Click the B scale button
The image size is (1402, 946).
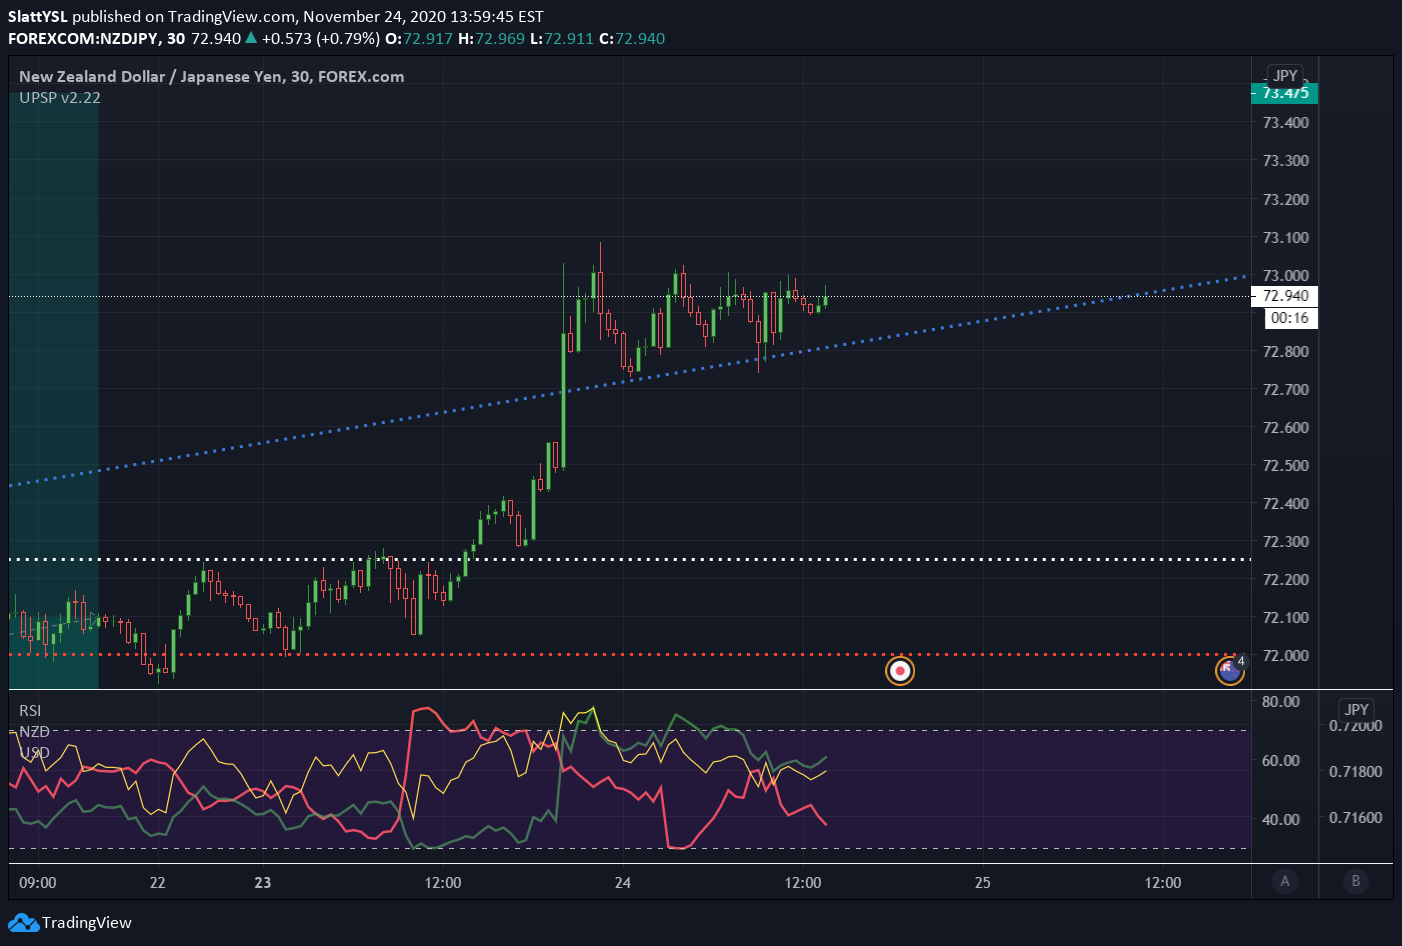[x=1356, y=881]
